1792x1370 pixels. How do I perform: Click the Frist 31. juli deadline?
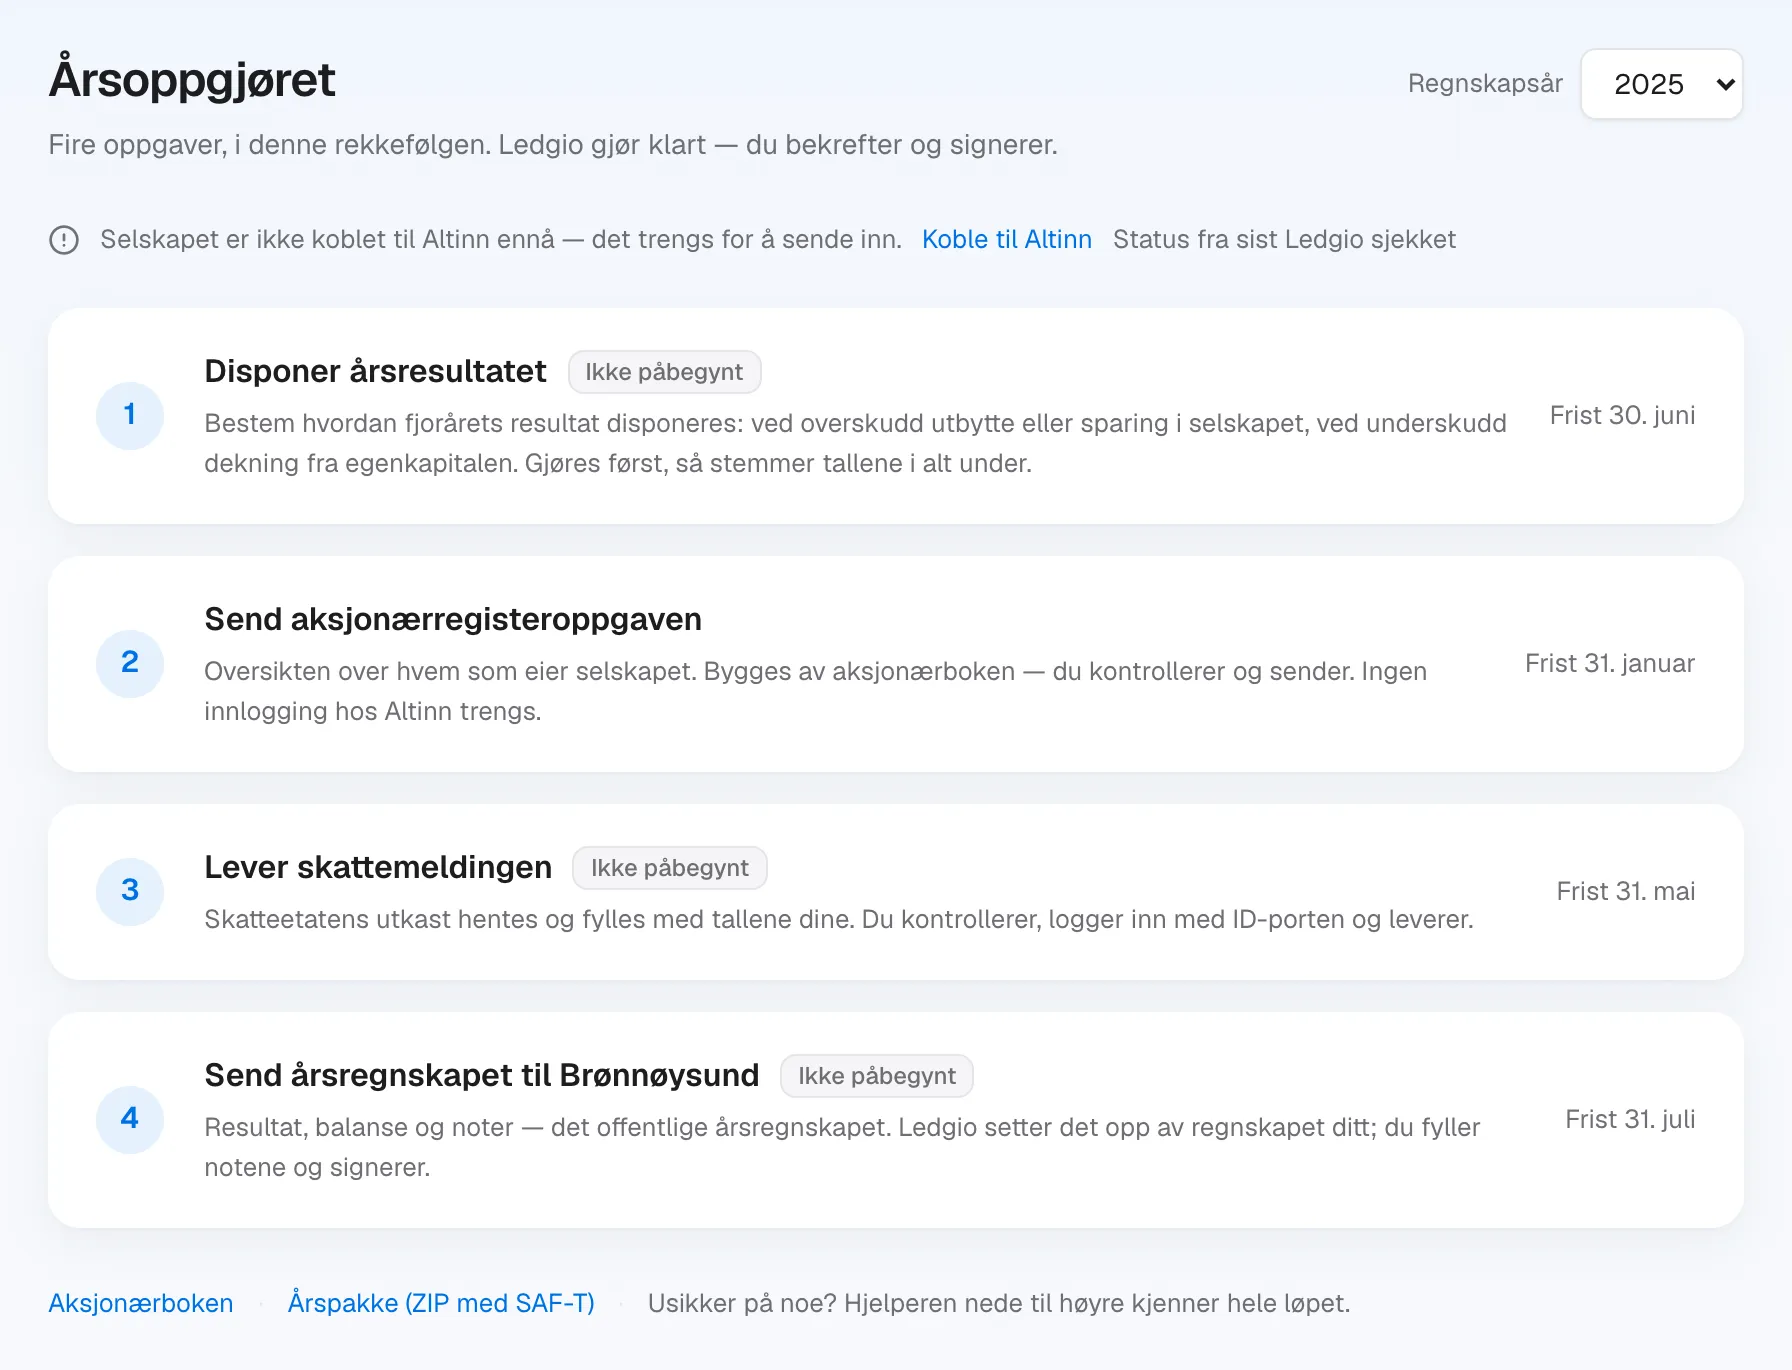(x=1630, y=1119)
